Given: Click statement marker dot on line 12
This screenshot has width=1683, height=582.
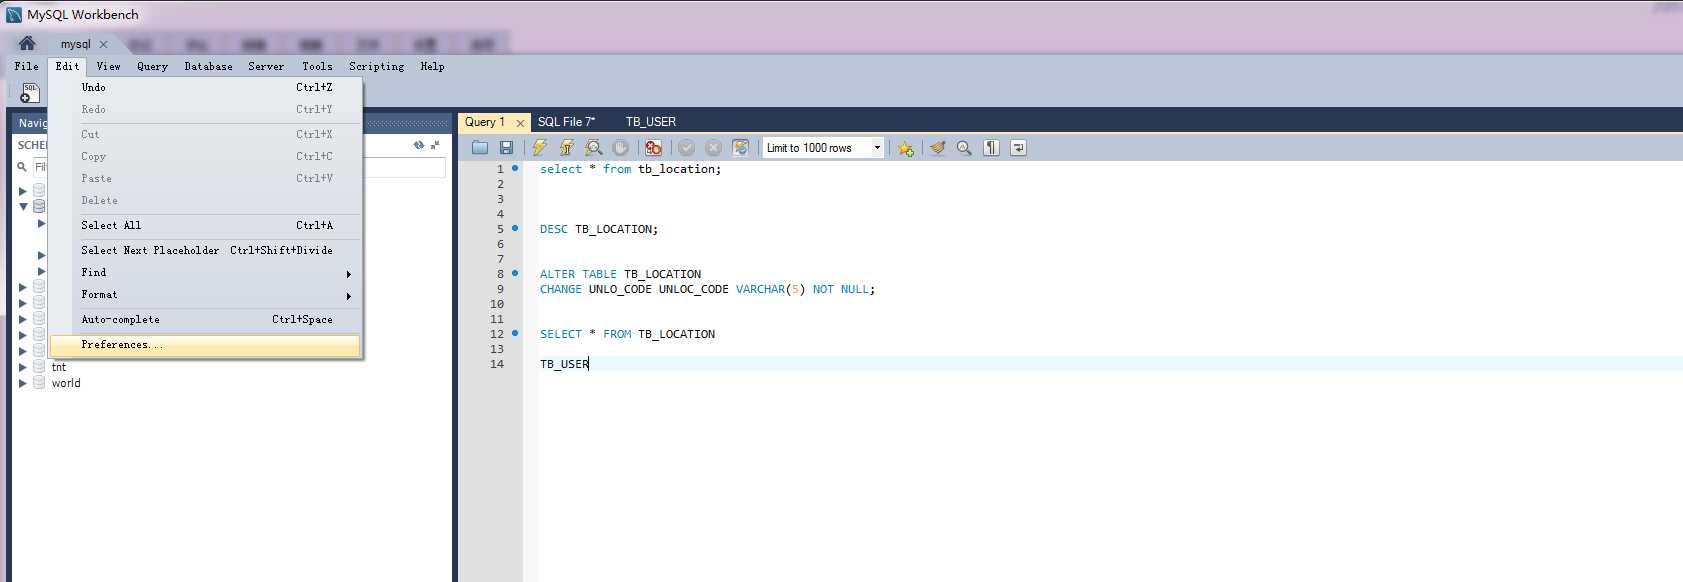Looking at the screenshot, I should [515, 333].
